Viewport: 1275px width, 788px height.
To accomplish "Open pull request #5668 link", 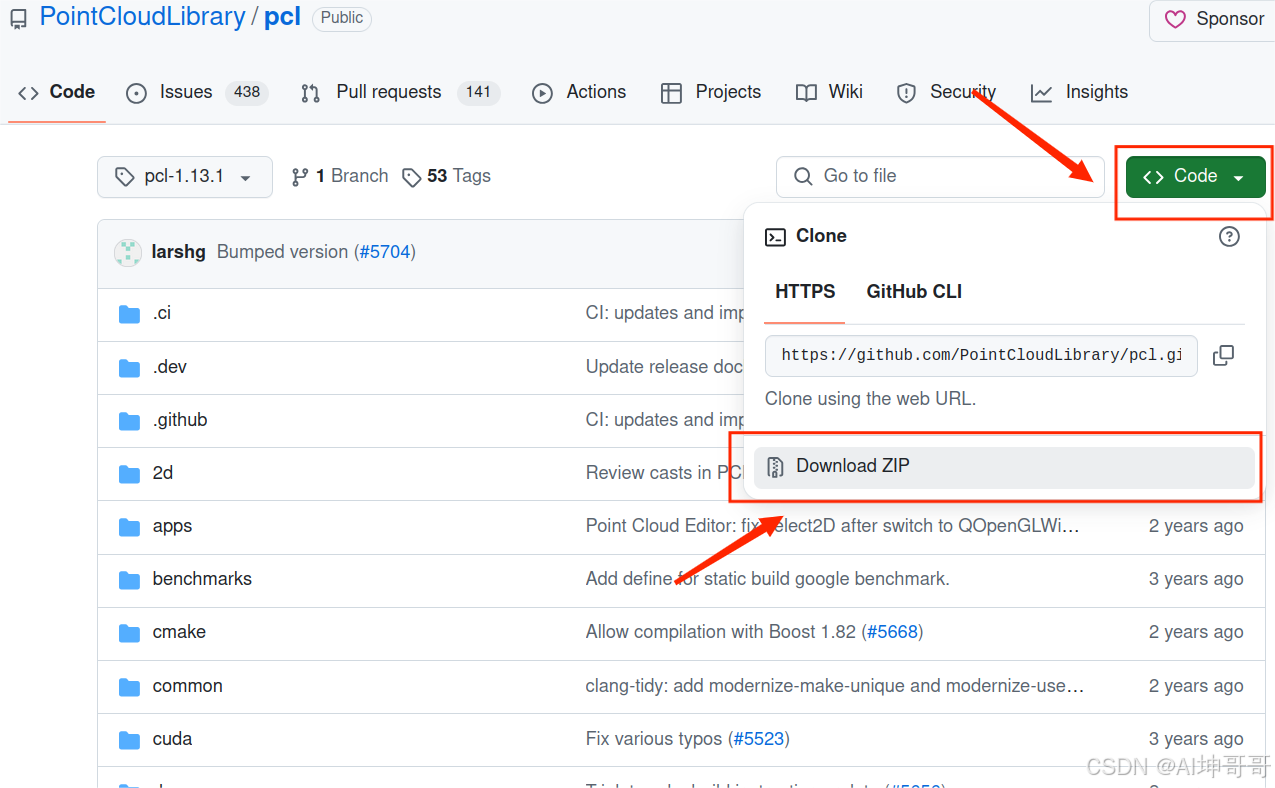I will 892,632.
